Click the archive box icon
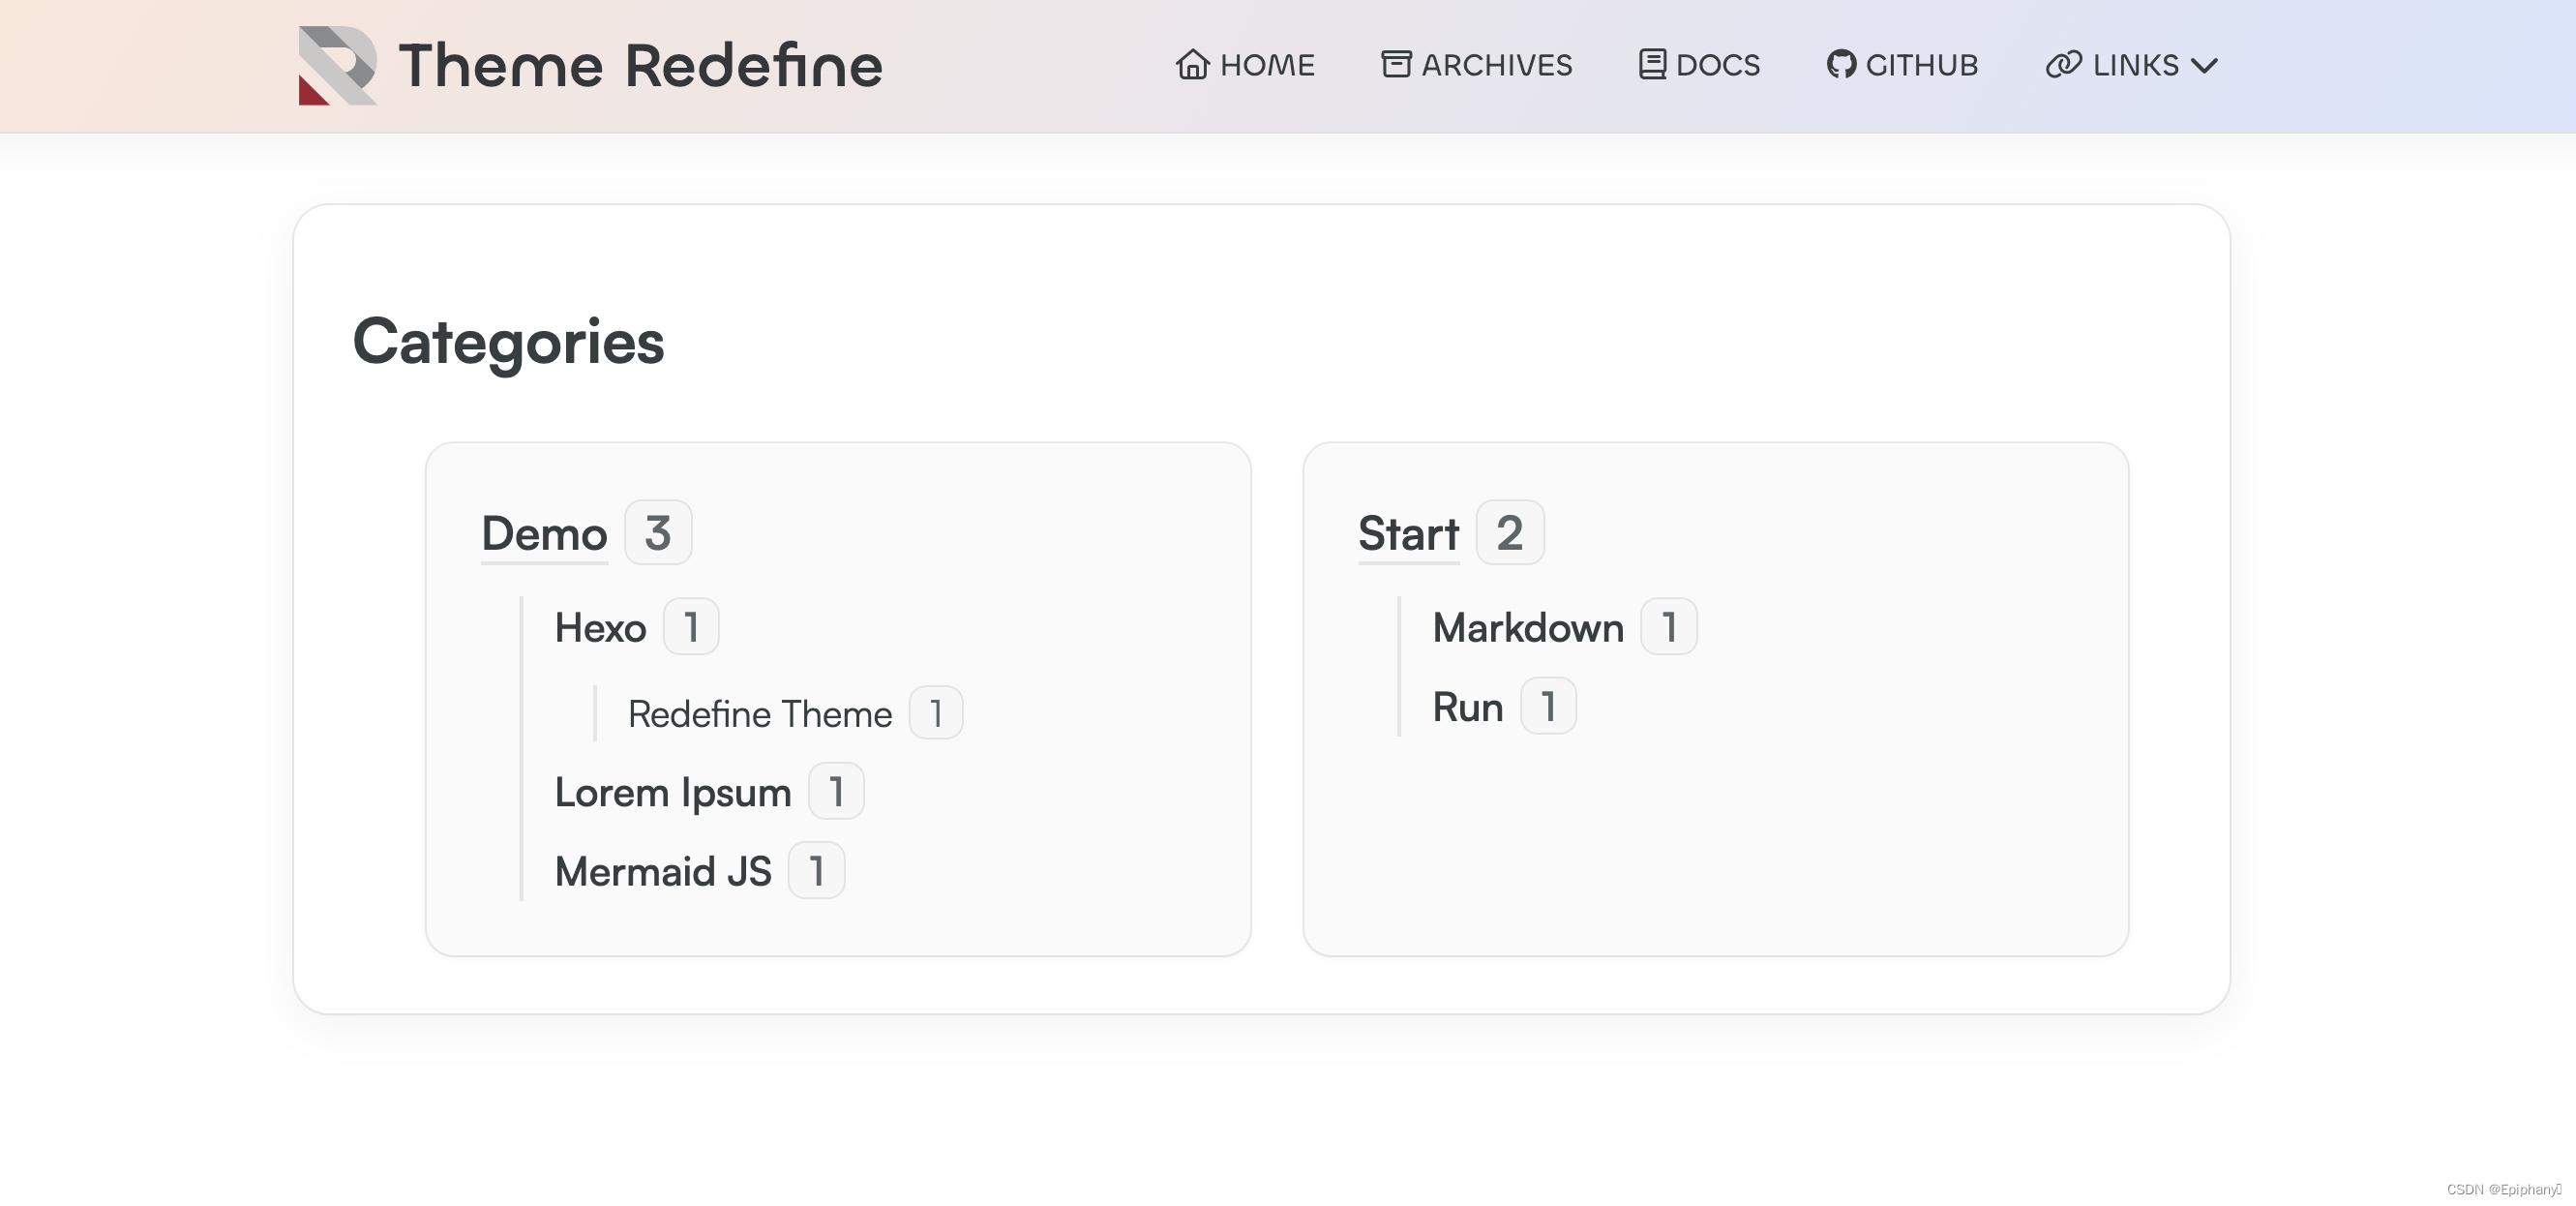The height and width of the screenshot is (1206, 2576). 1396,65
